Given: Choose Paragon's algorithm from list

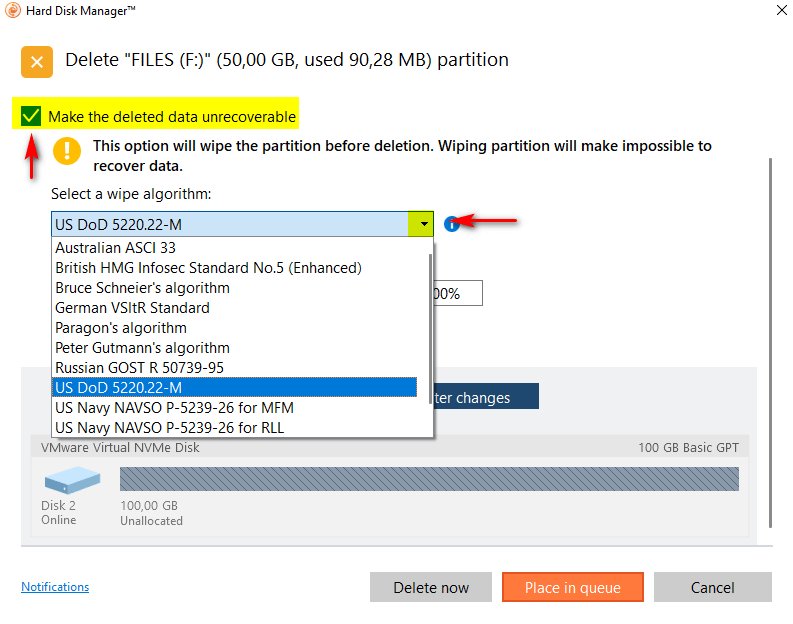Looking at the screenshot, I should 121,328.
